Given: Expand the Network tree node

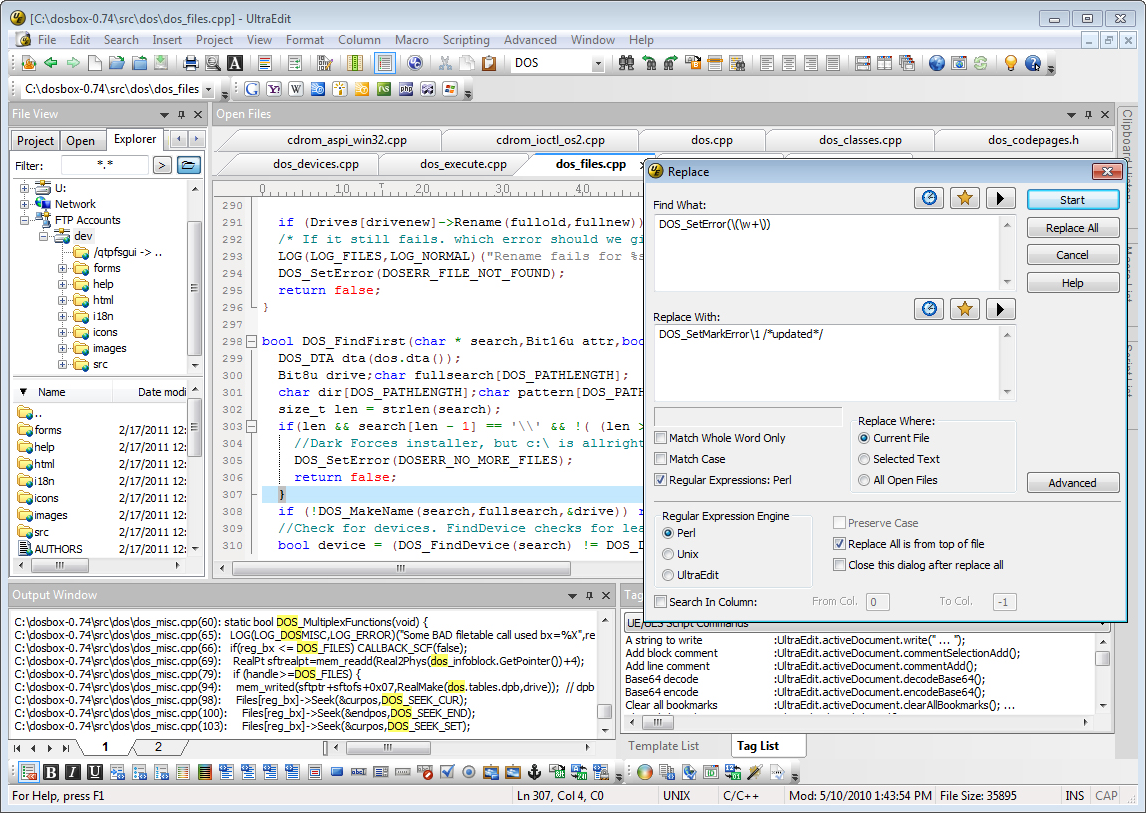Looking at the screenshot, I should click(25, 204).
